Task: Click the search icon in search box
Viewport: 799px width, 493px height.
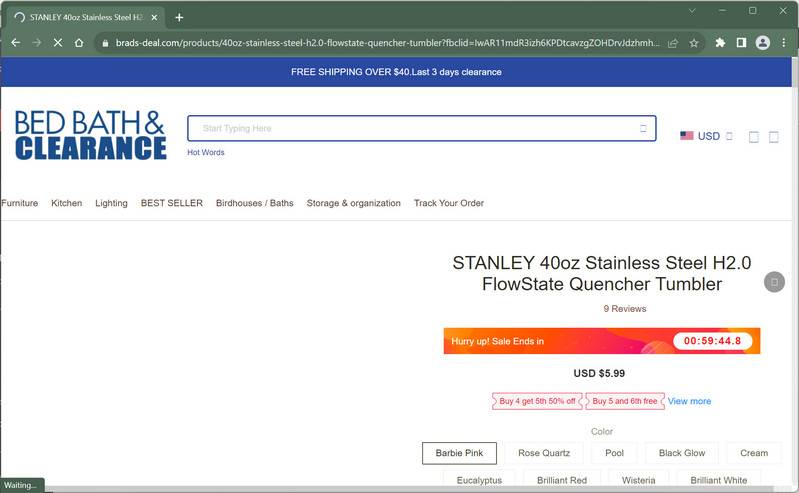Action: pos(643,128)
